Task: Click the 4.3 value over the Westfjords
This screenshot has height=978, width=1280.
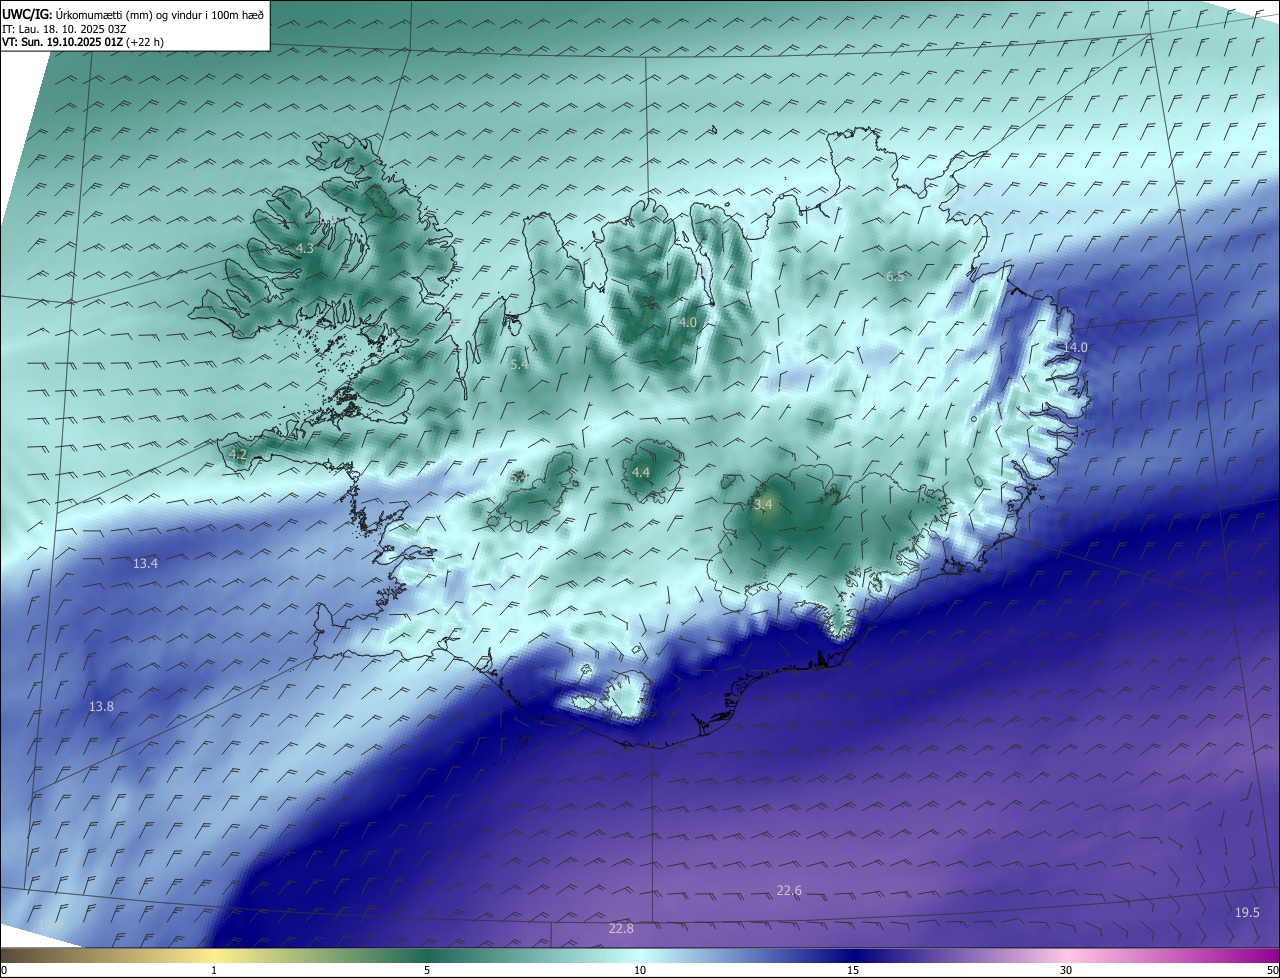Action: coord(305,249)
